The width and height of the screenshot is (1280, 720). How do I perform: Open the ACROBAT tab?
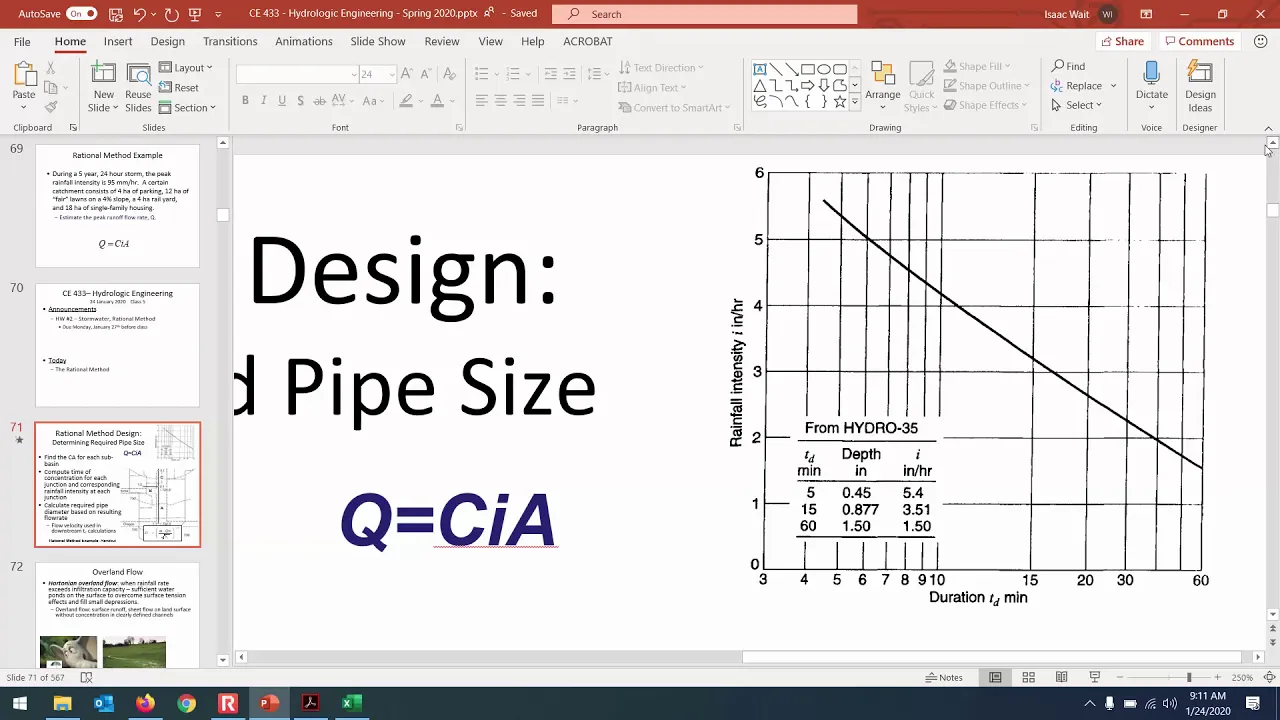click(x=587, y=41)
